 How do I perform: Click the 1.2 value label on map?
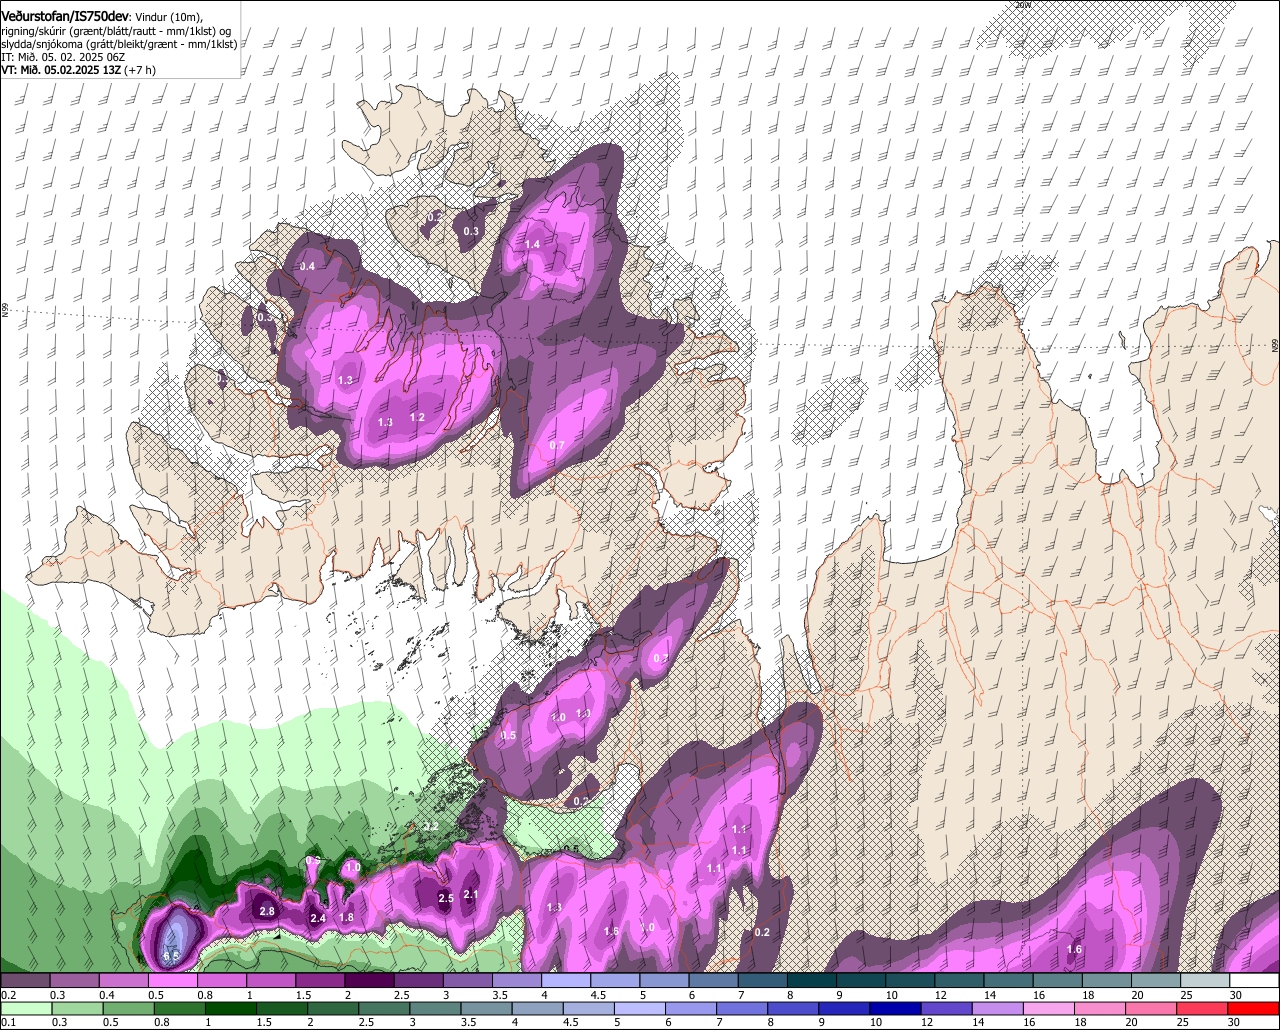coord(417,417)
